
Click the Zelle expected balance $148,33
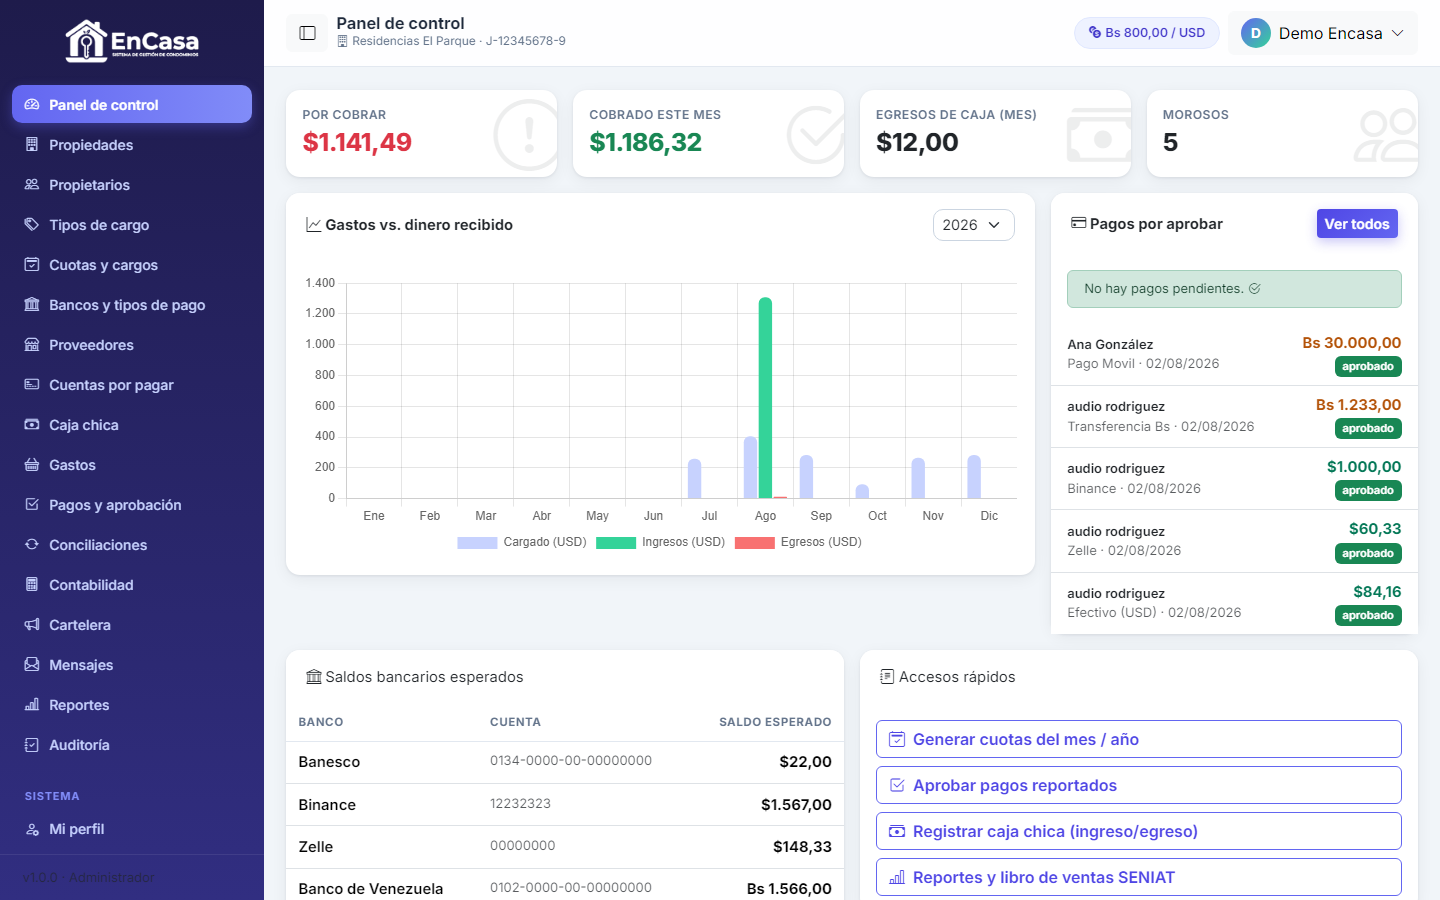[x=802, y=847]
